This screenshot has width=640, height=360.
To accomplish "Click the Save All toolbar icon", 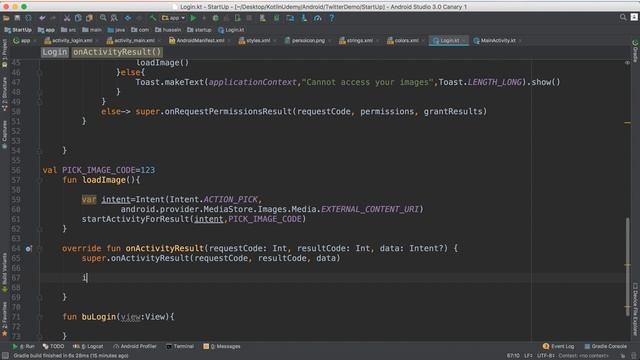I will pyautogui.click(x=17, y=18).
